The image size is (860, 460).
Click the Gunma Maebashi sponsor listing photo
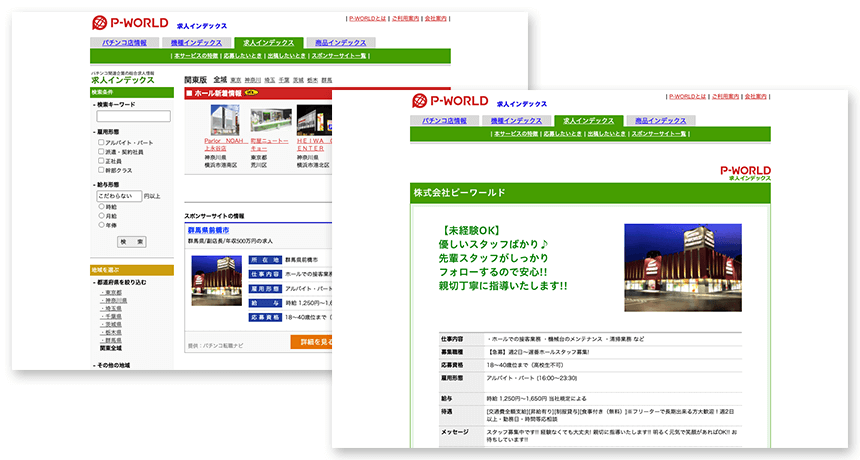point(216,281)
